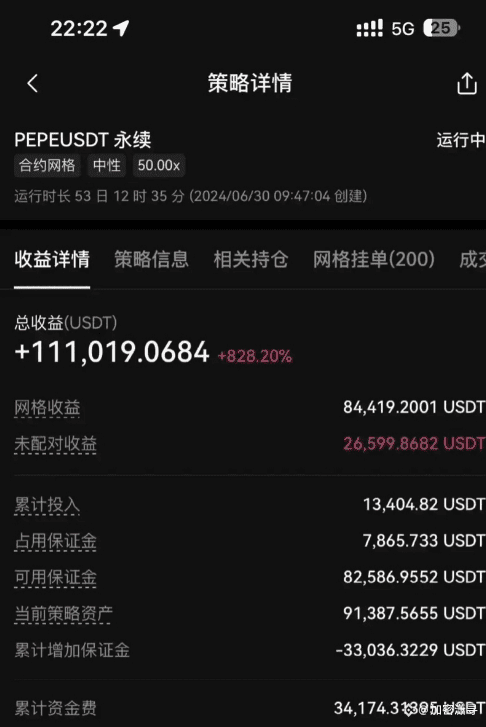This screenshot has height=727, width=486.
Task: Tap the 合约网格 tag
Action: (47, 166)
